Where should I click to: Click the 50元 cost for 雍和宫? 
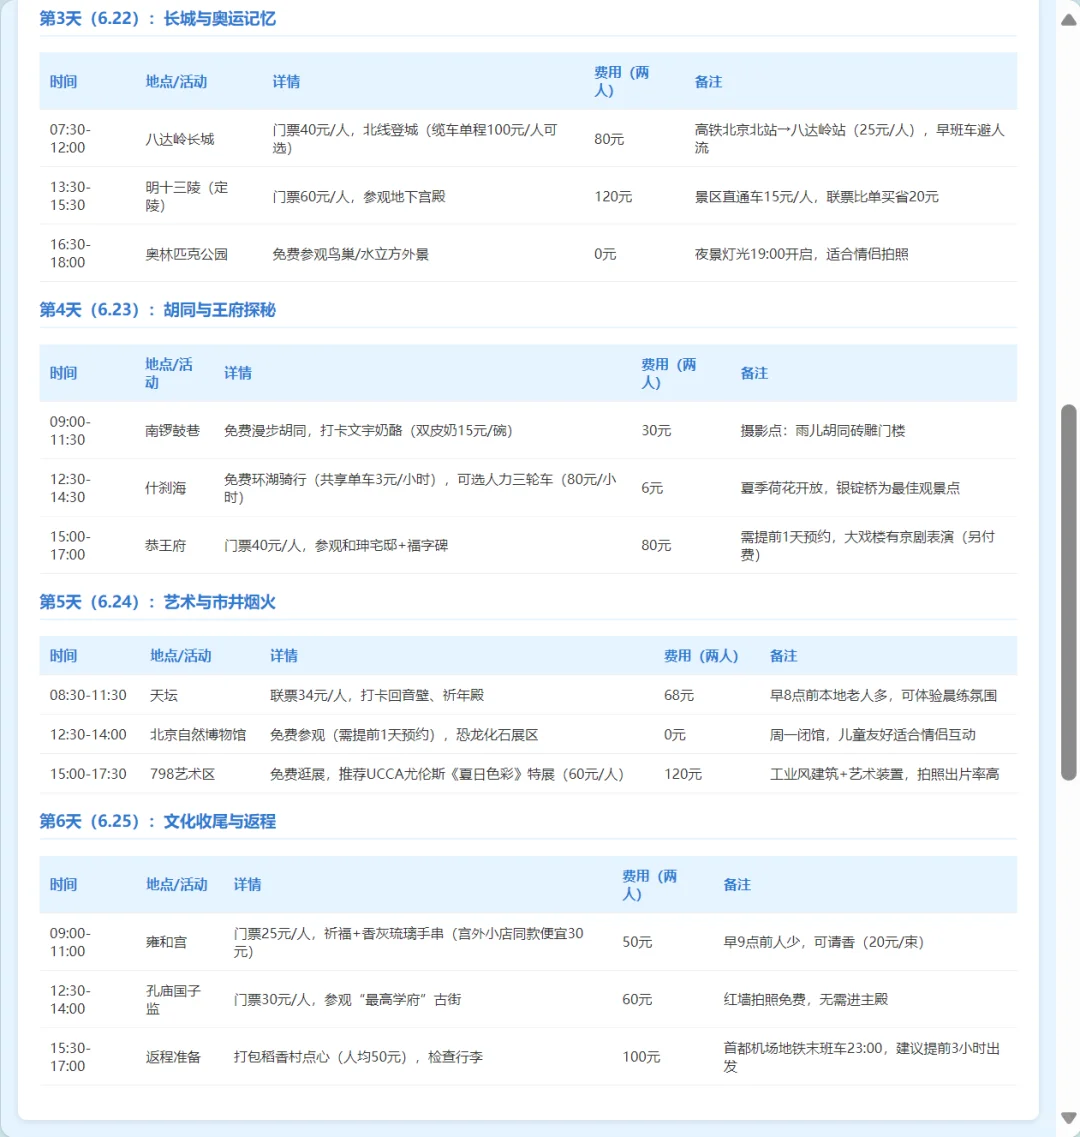[638, 941]
